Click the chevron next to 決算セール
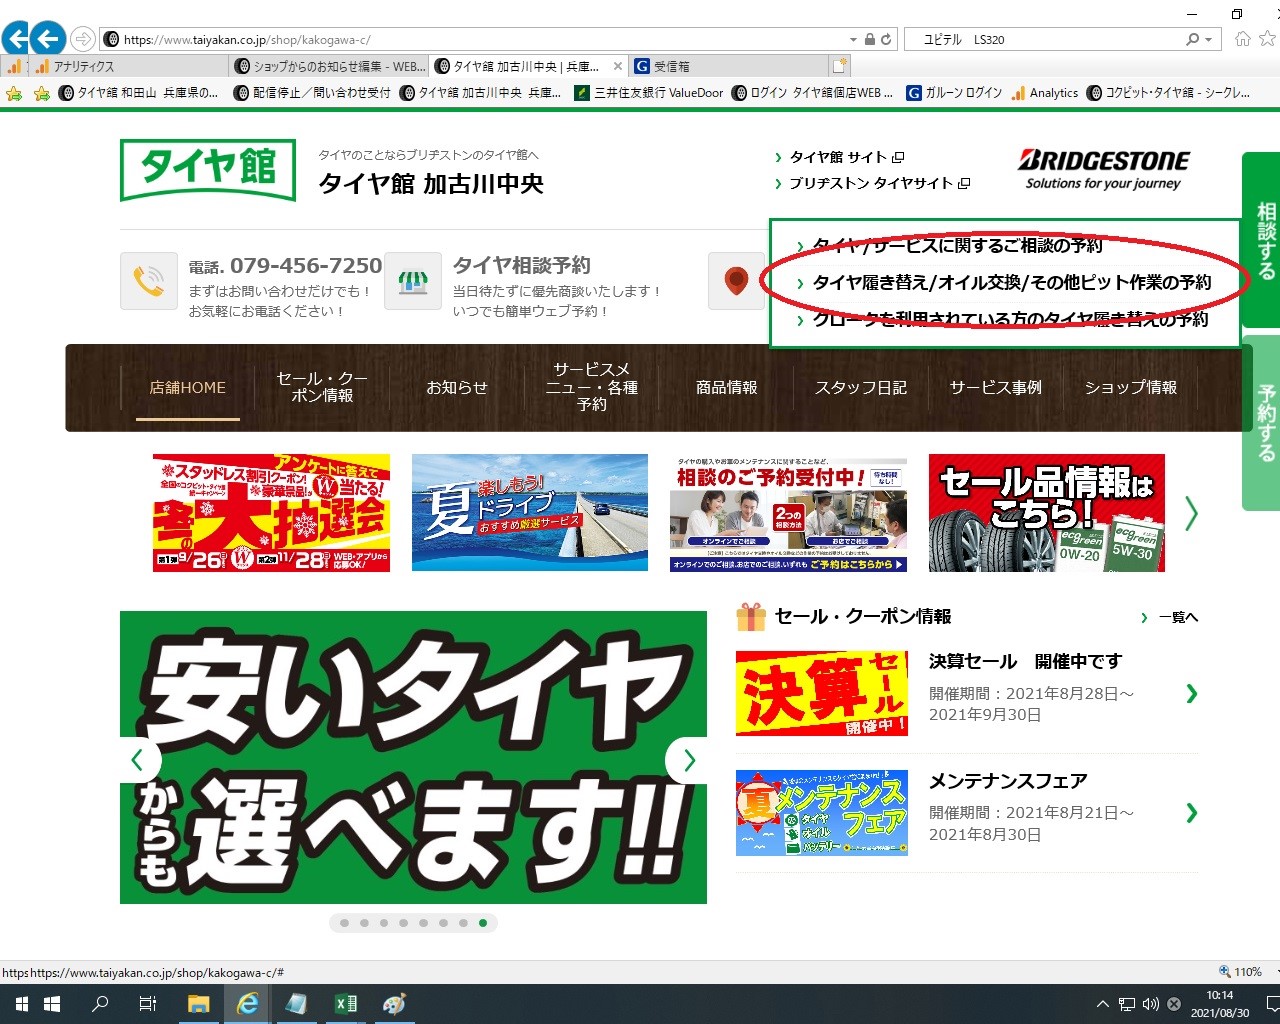The width and height of the screenshot is (1280, 1024). [1191, 693]
